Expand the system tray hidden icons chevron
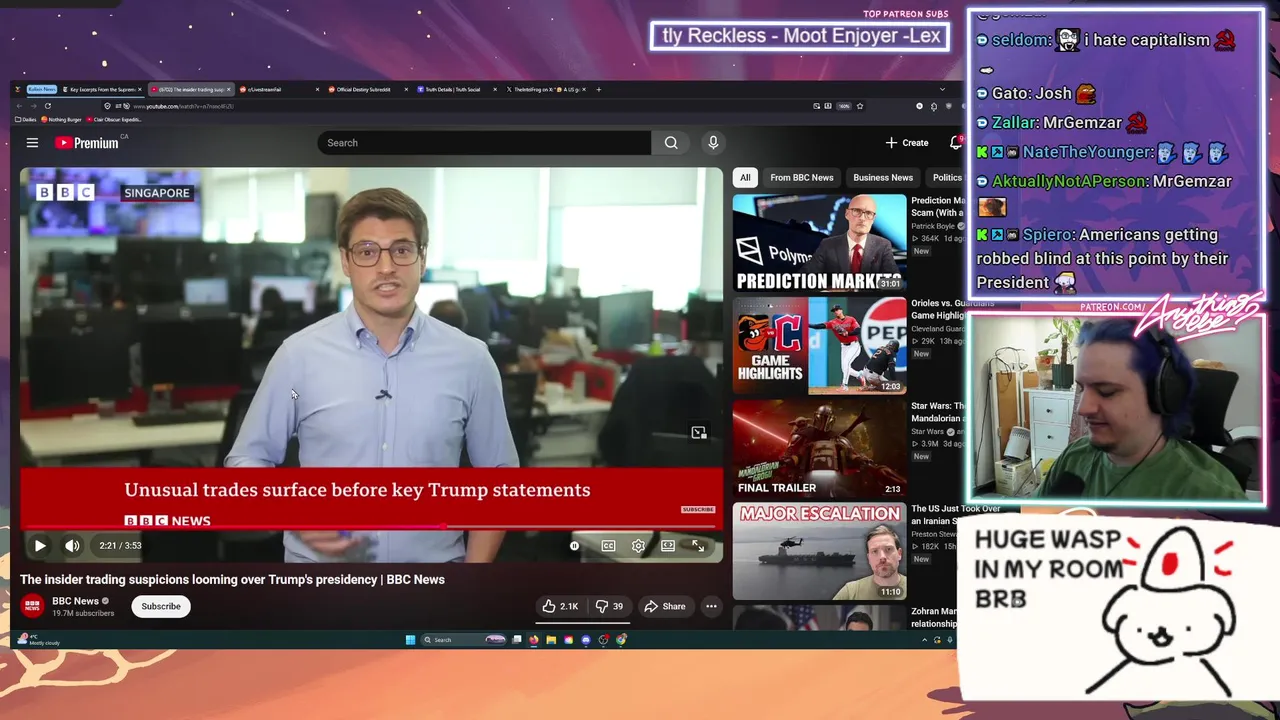The height and width of the screenshot is (720, 1280). (924, 640)
